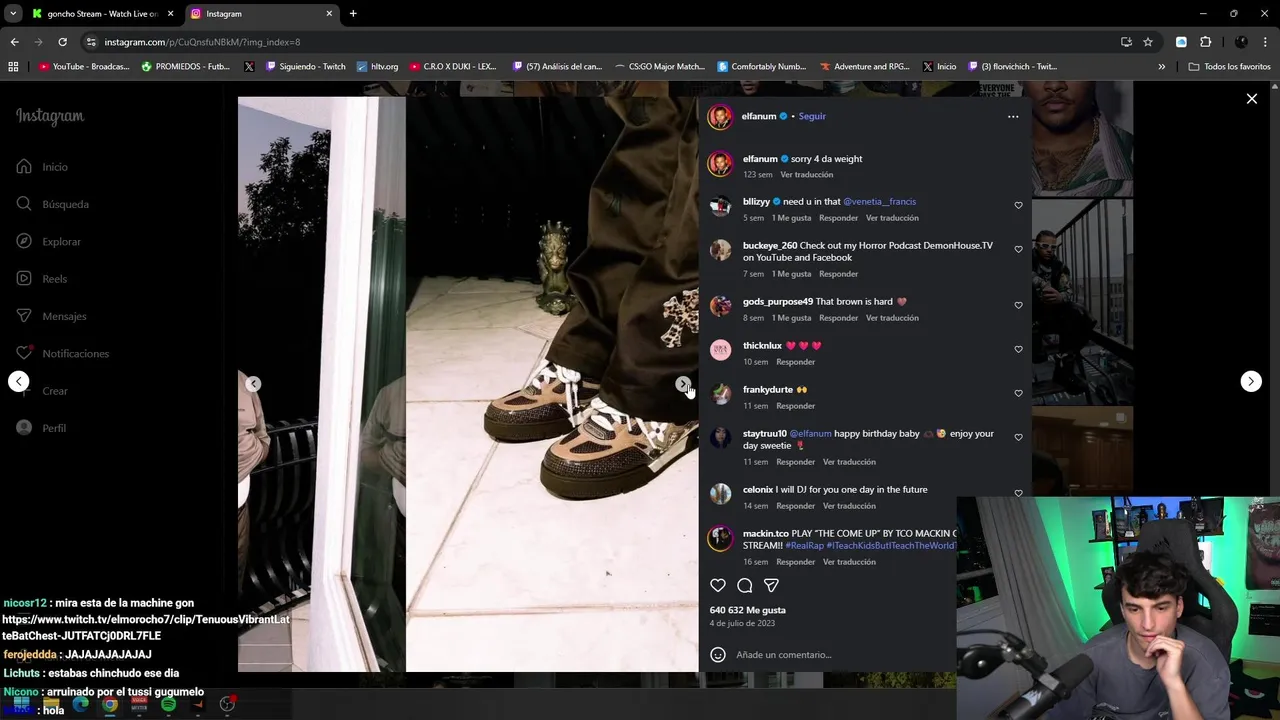The height and width of the screenshot is (720, 1280).
Task: Open Mensajes in Instagram sidebar
Action: tap(51, 316)
